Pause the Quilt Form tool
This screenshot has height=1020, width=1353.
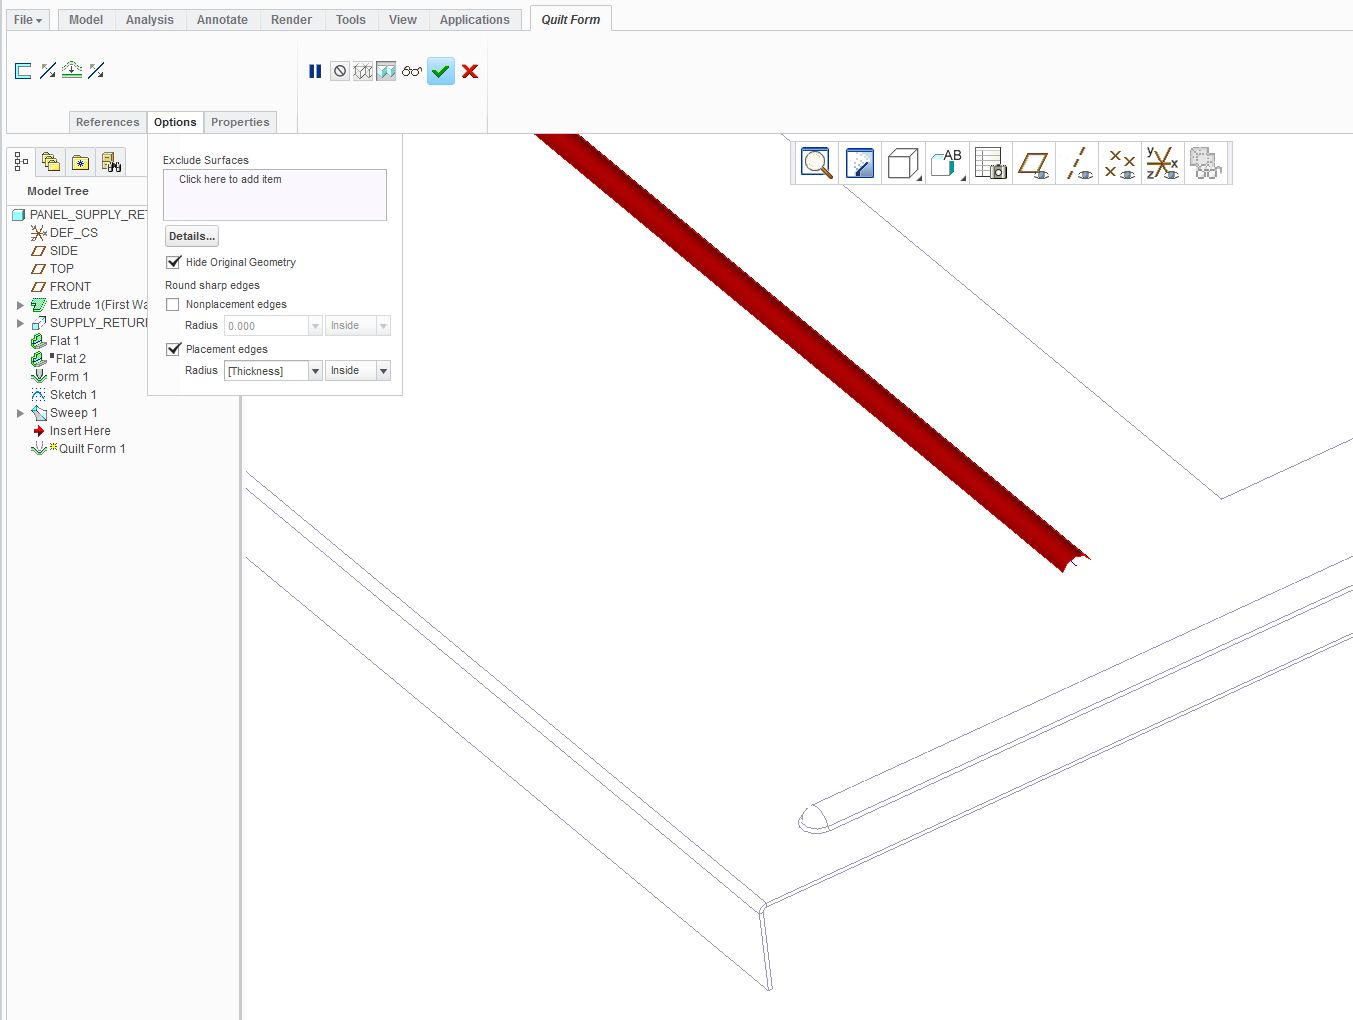pyautogui.click(x=315, y=71)
